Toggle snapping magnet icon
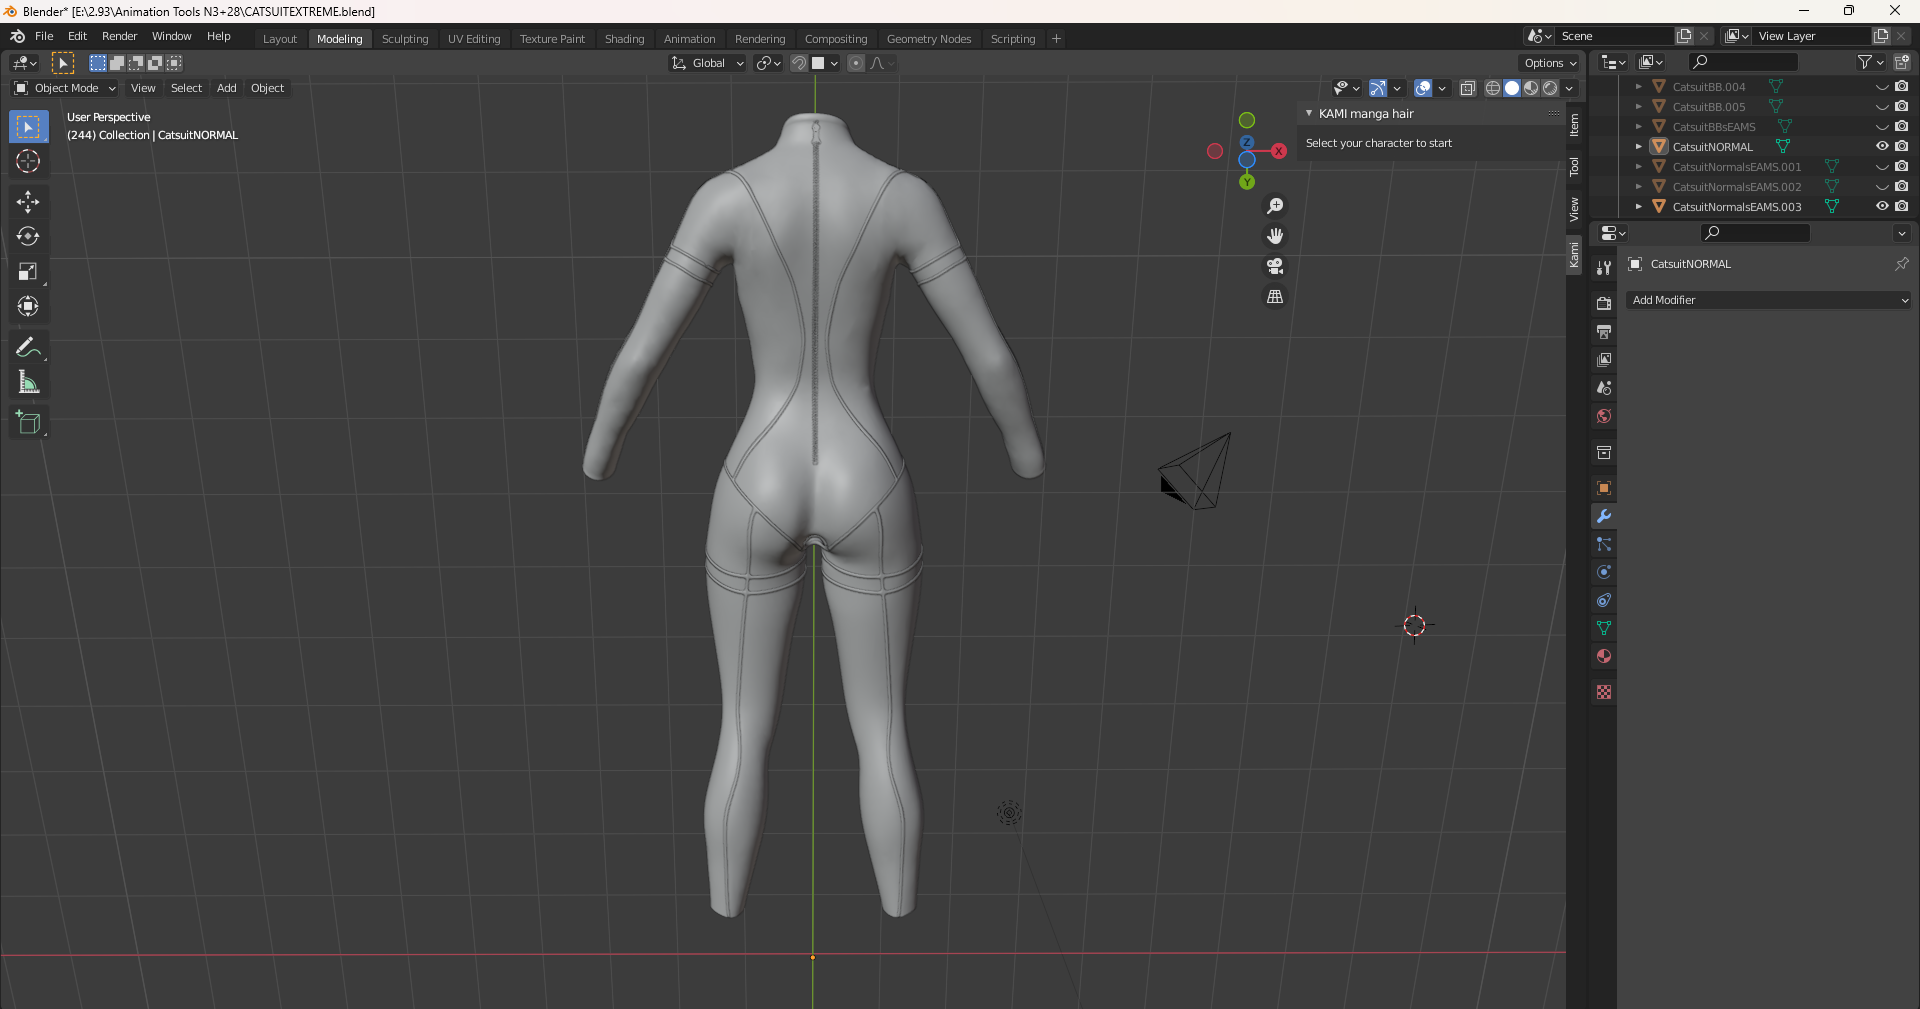 point(799,63)
